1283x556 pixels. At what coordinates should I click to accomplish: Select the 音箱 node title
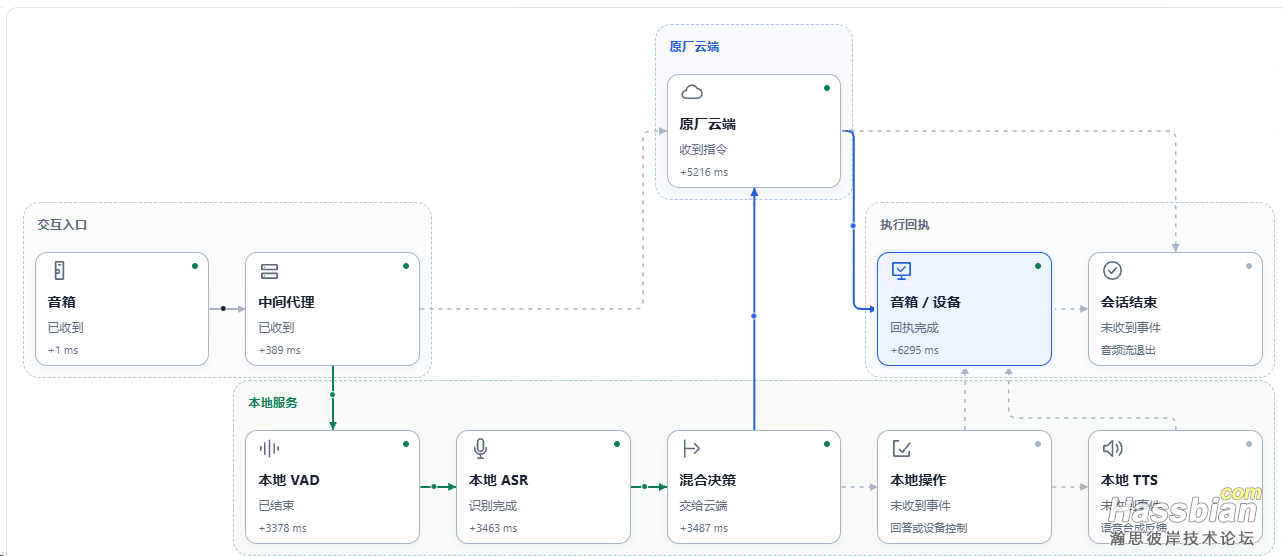tap(62, 302)
